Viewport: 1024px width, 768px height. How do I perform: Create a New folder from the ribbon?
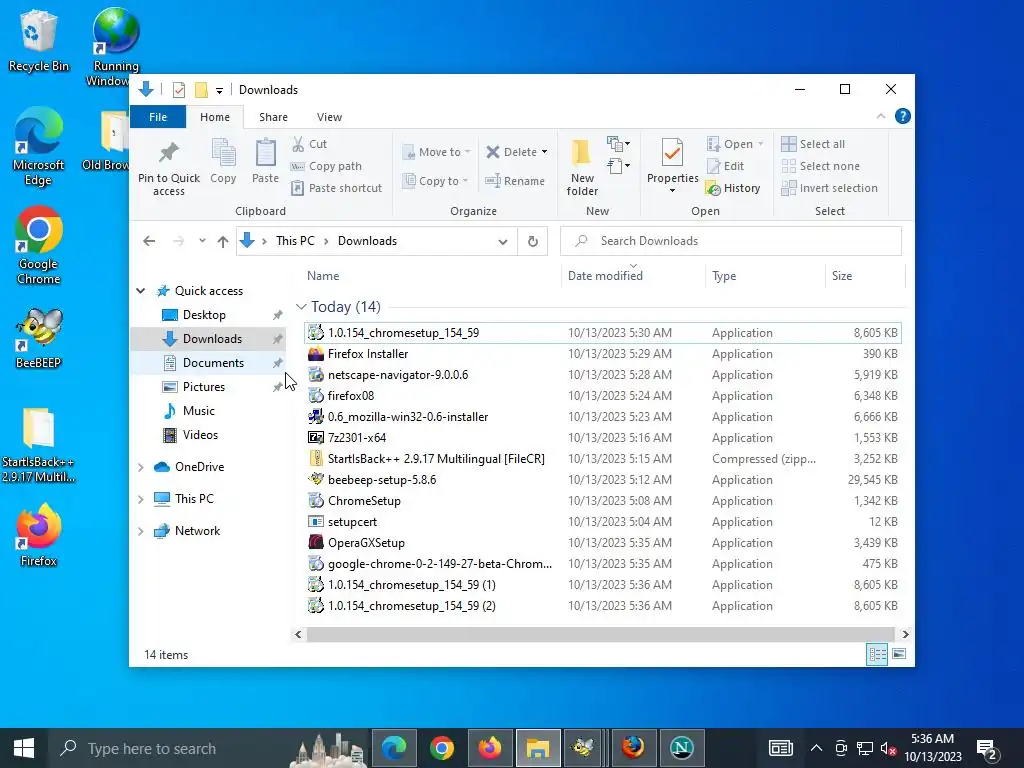582,168
